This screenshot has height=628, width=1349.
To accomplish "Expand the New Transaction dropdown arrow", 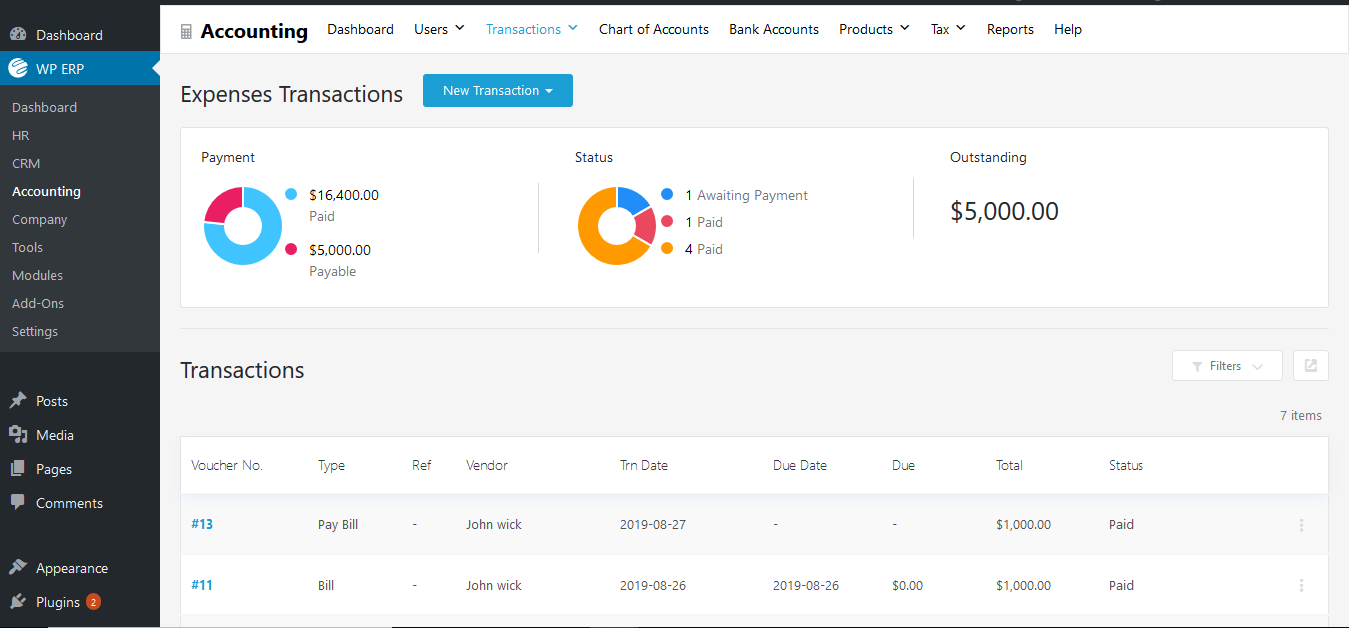I will click(x=548, y=90).
